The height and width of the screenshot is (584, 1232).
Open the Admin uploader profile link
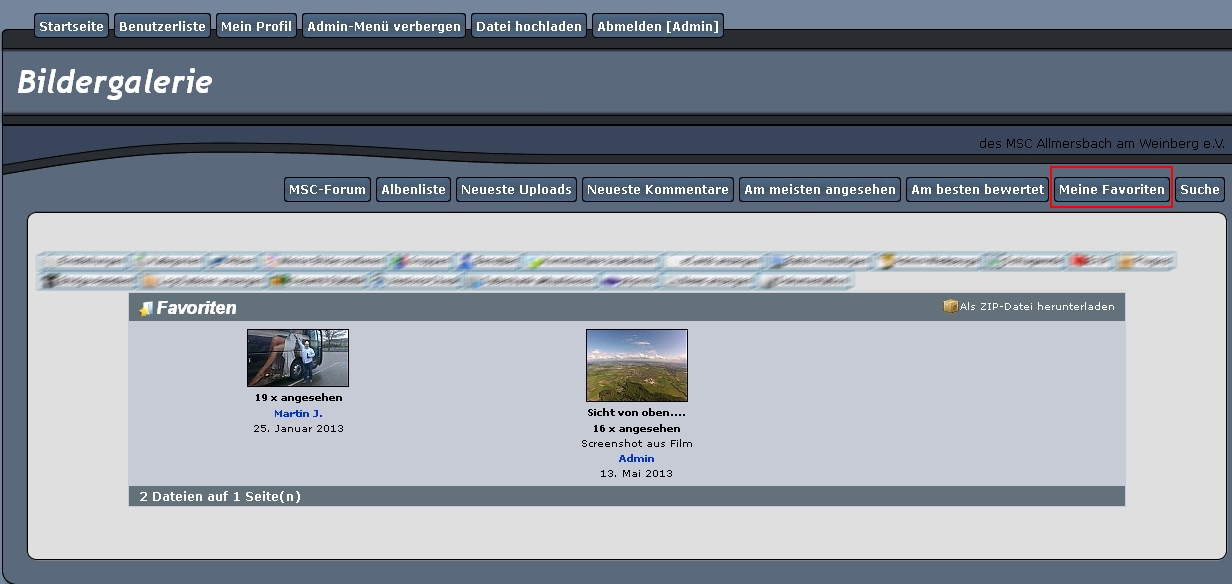(x=636, y=458)
